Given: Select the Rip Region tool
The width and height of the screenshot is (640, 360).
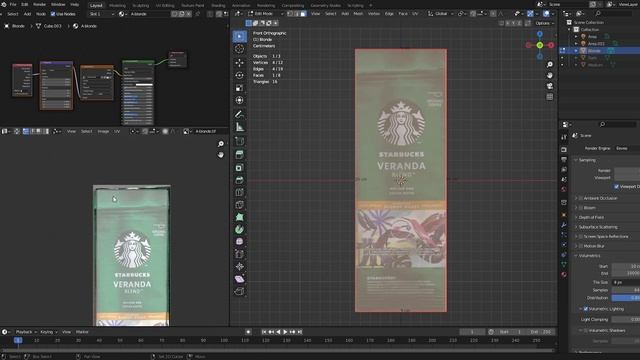Looking at the screenshot, I should 240,291.
